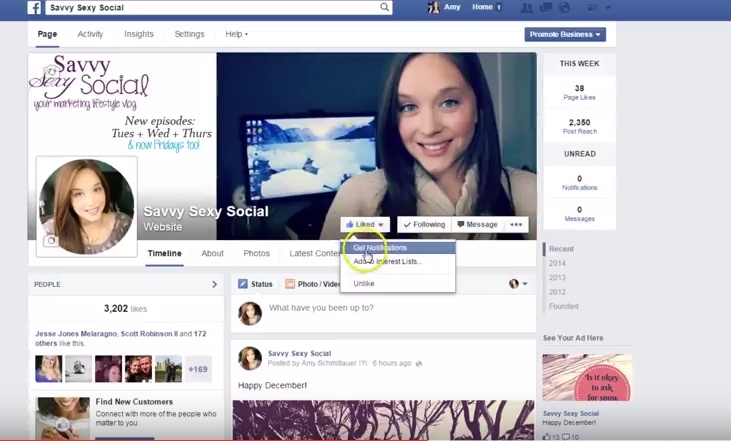Click the globe audience icon on post
Viewport: 731px width, 441px height.
pyautogui.click(x=419, y=364)
